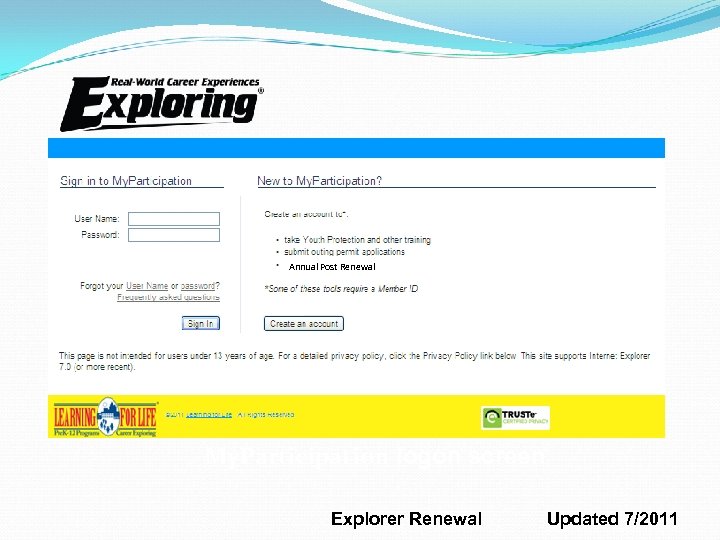This screenshot has width=720, height=540.
Task: Open the forgot User Name link
Action: coord(147,286)
